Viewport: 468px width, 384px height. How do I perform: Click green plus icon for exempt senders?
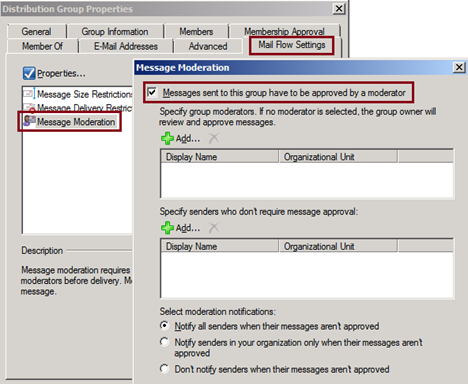tap(167, 228)
